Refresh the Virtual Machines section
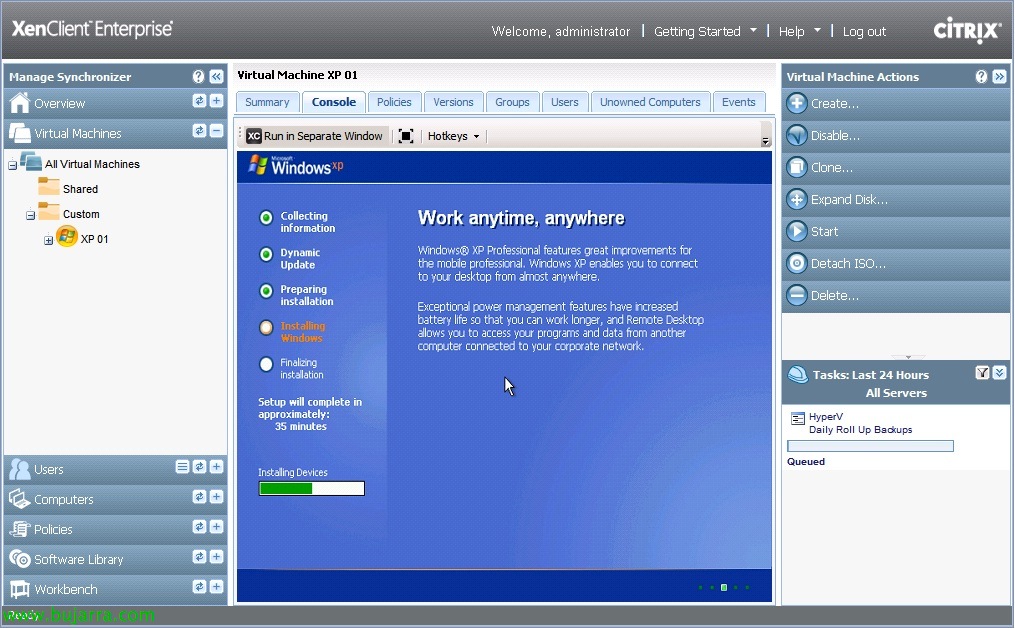1015x628 pixels. (x=199, y=131)
